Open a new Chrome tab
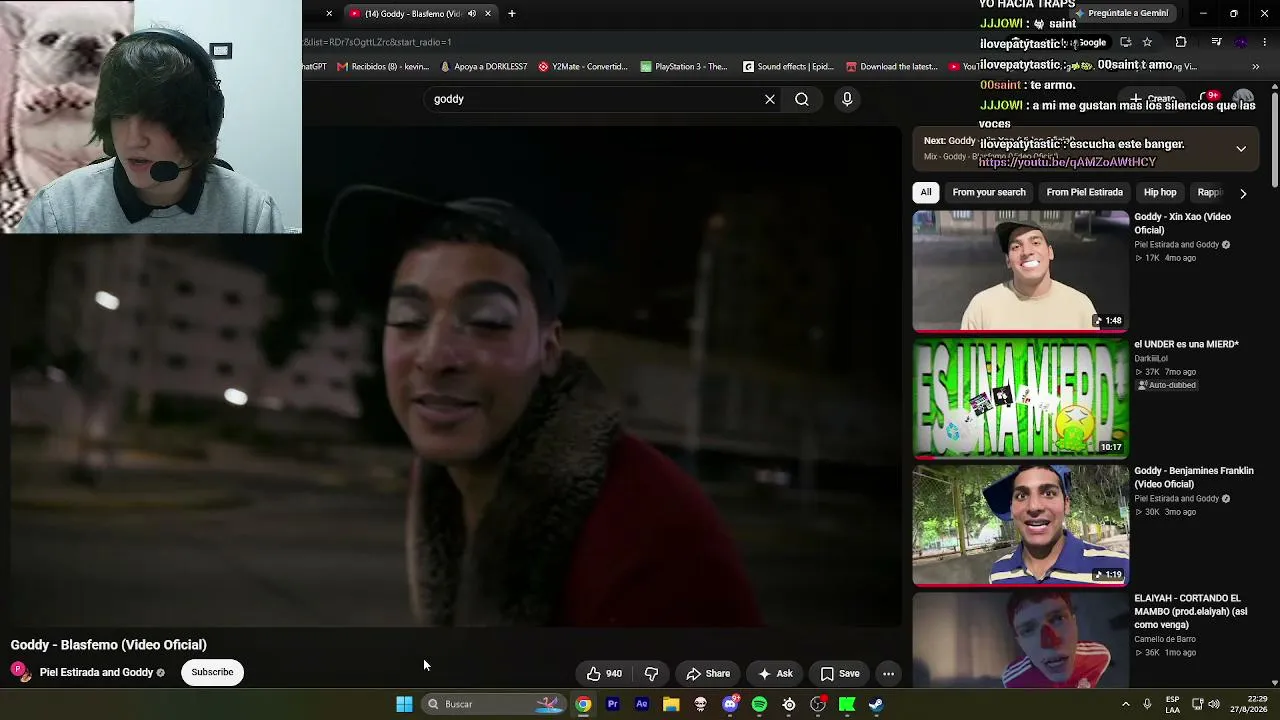The image size is (1280, 720). pyautogui.click(x=512, y=13)
